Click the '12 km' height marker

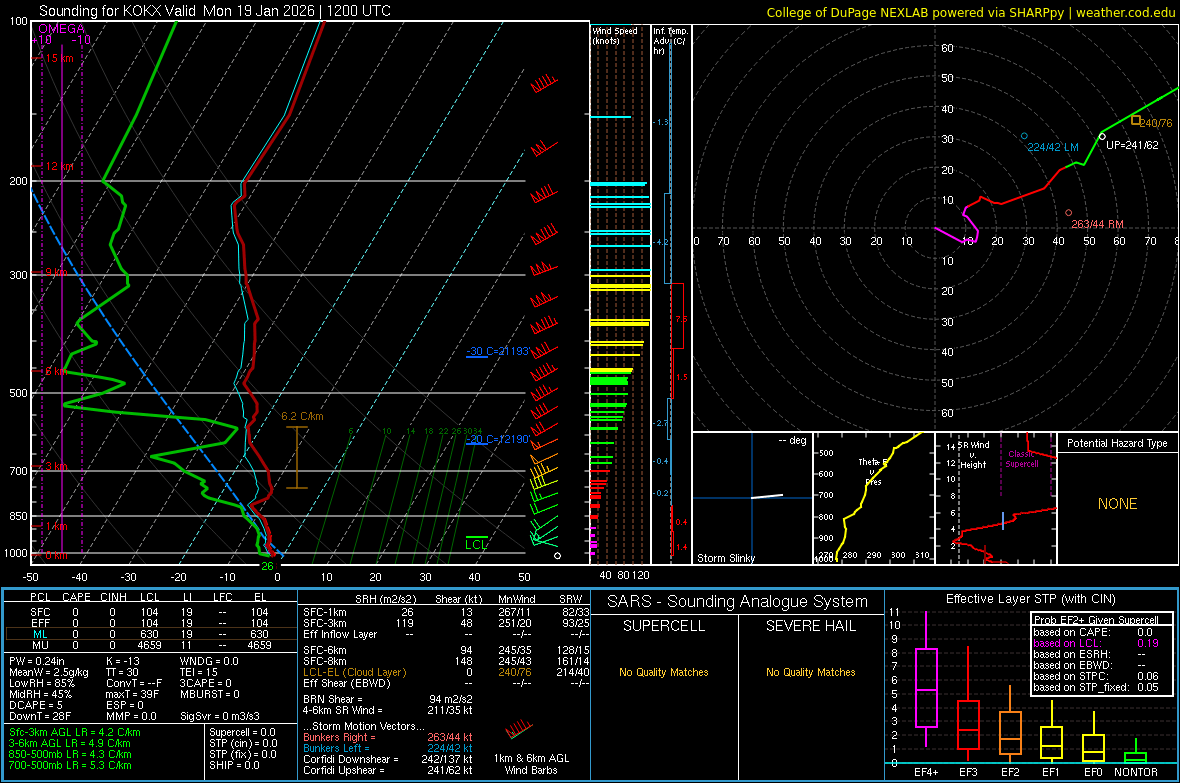(59, 166)
